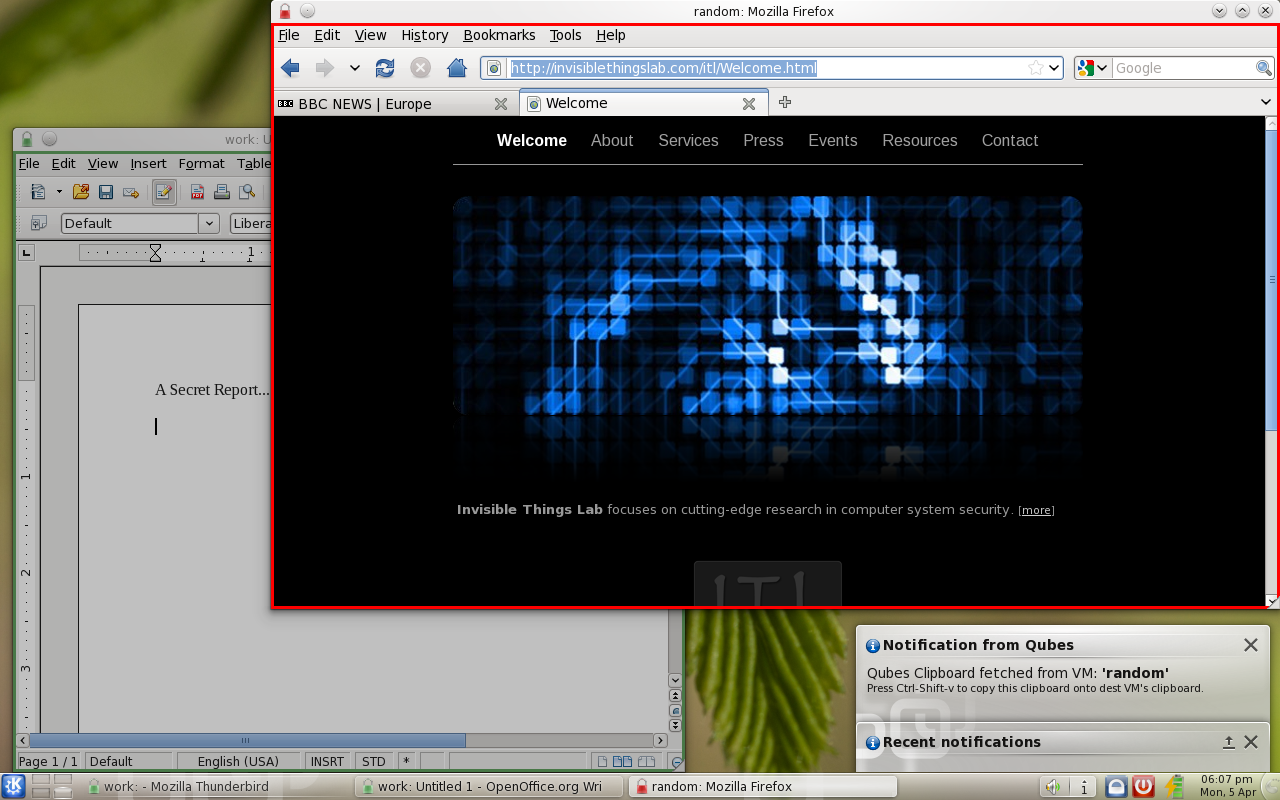
Task: Click the clock showing 06:07 pm
Action: pos(1228,786)
